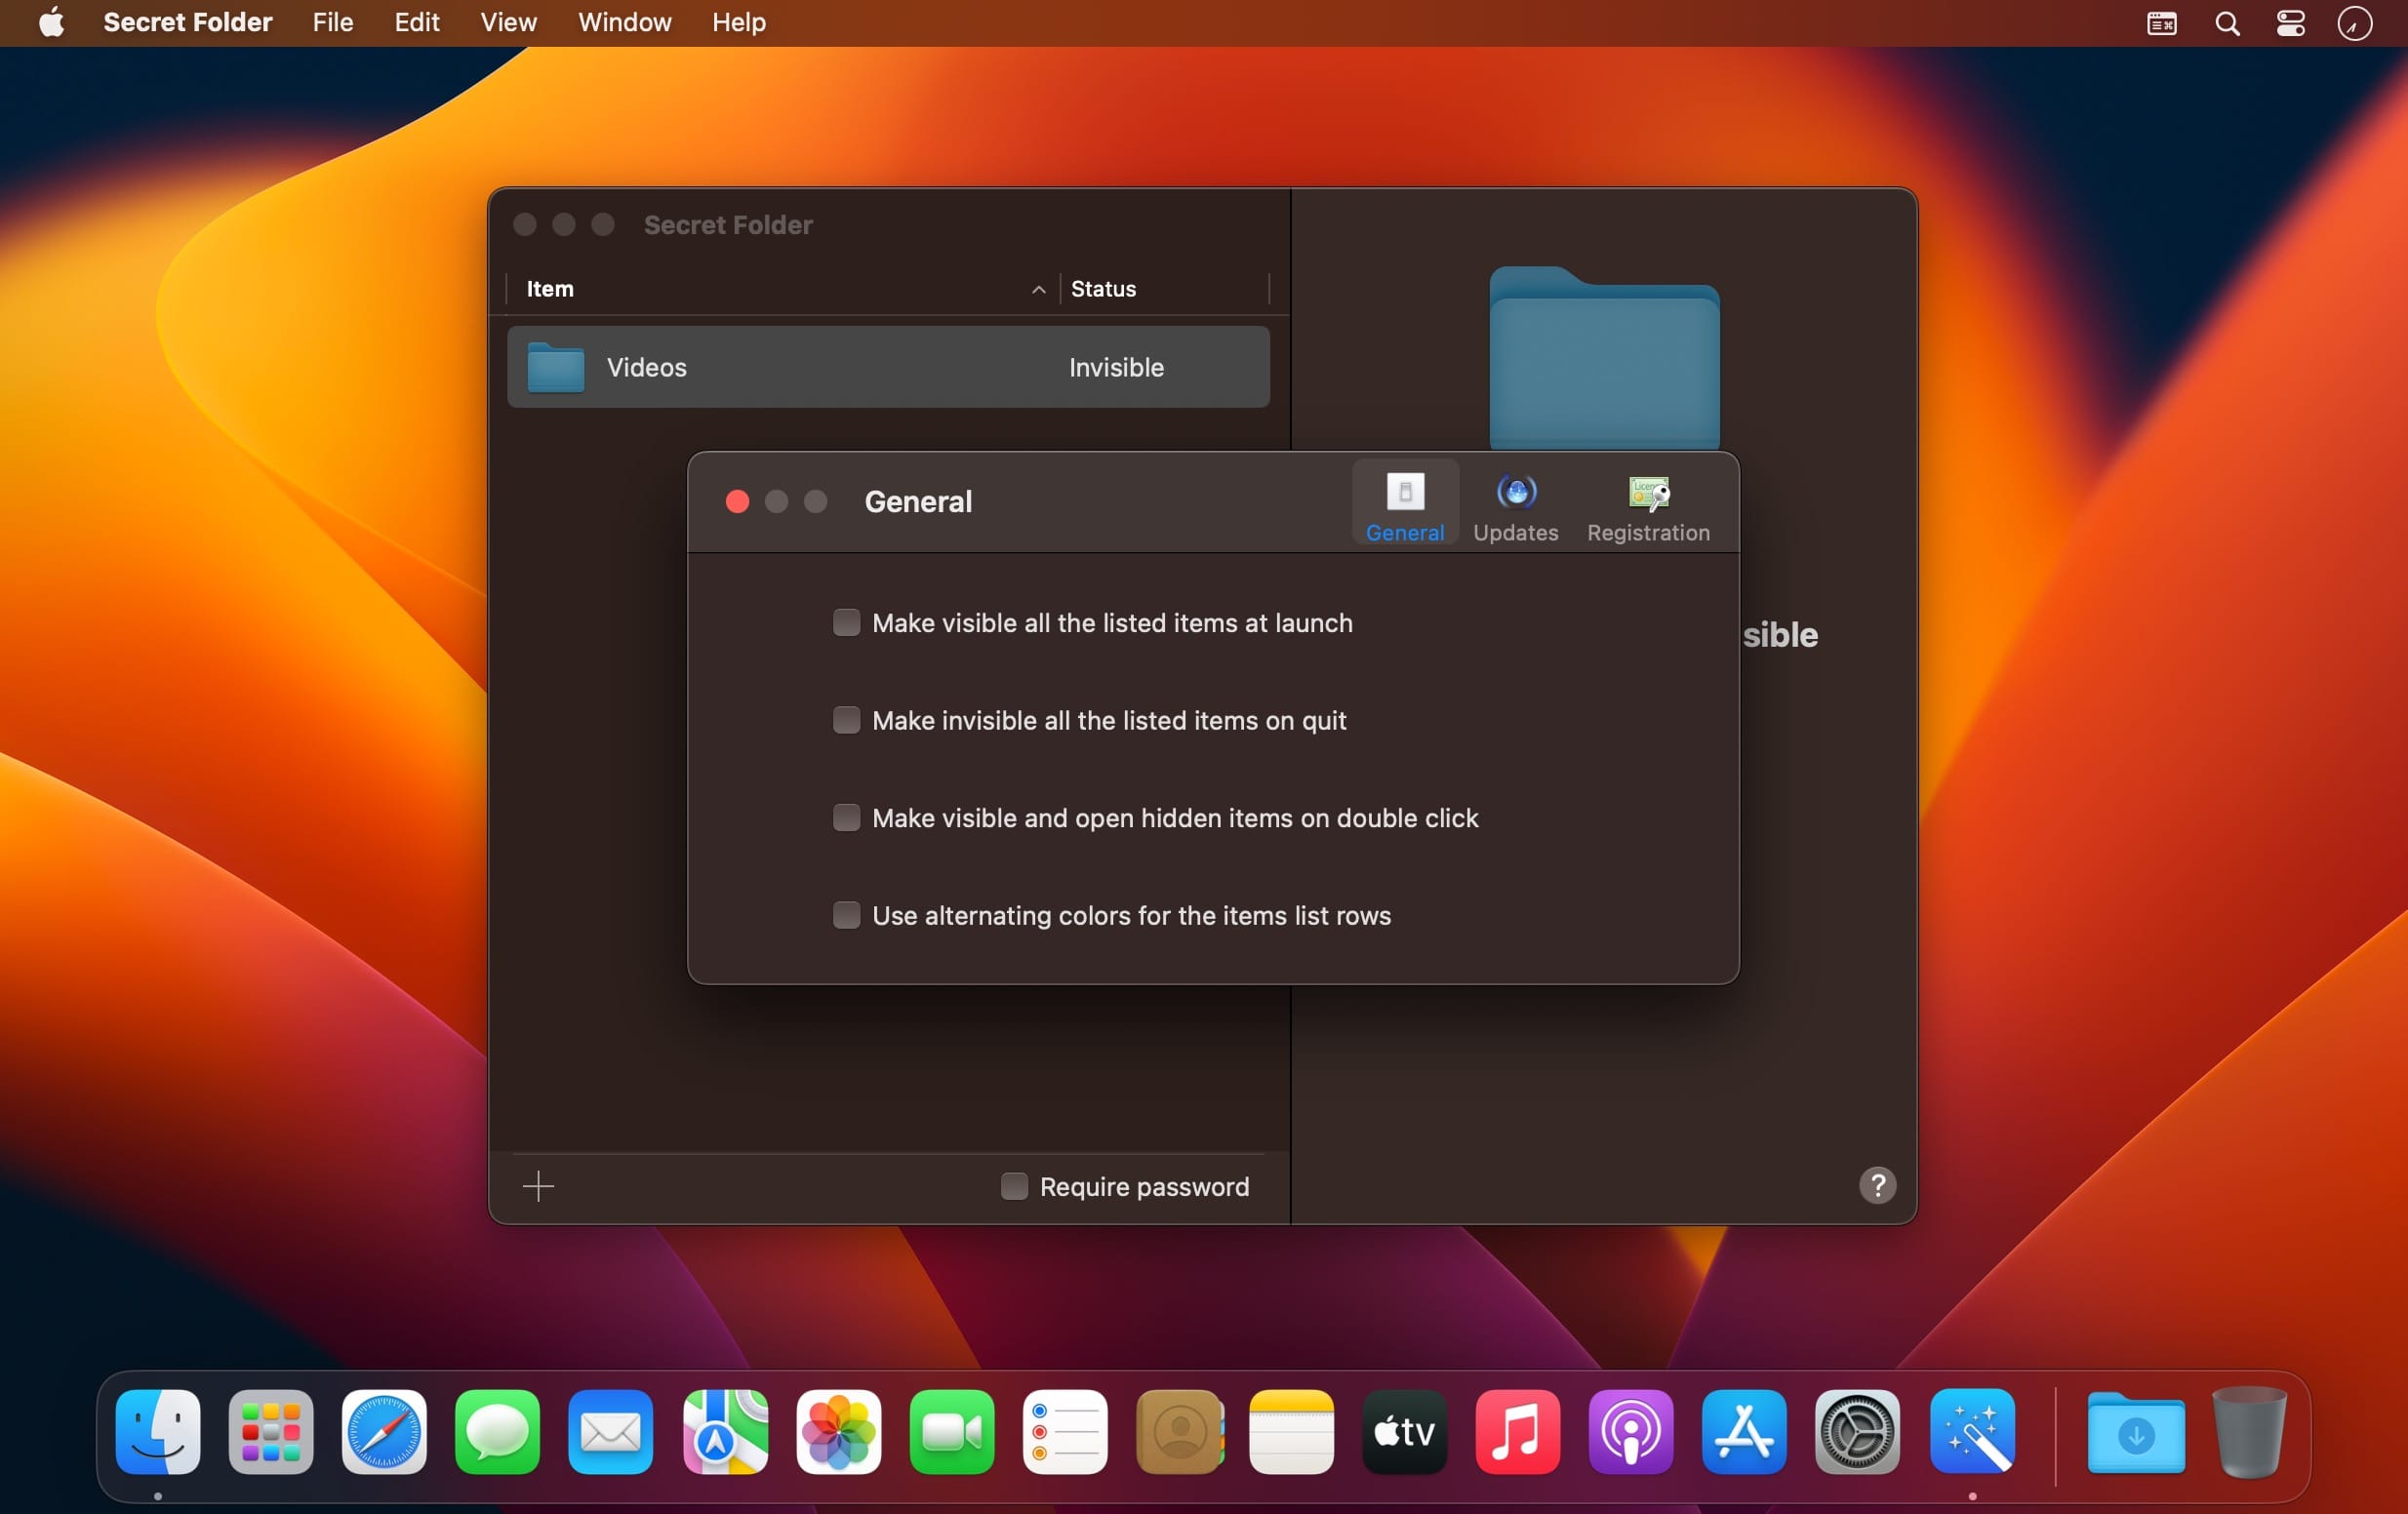The image size is (2408, 1514).
Task: Click the Videos row folder icon
Action: pos(556,367)
